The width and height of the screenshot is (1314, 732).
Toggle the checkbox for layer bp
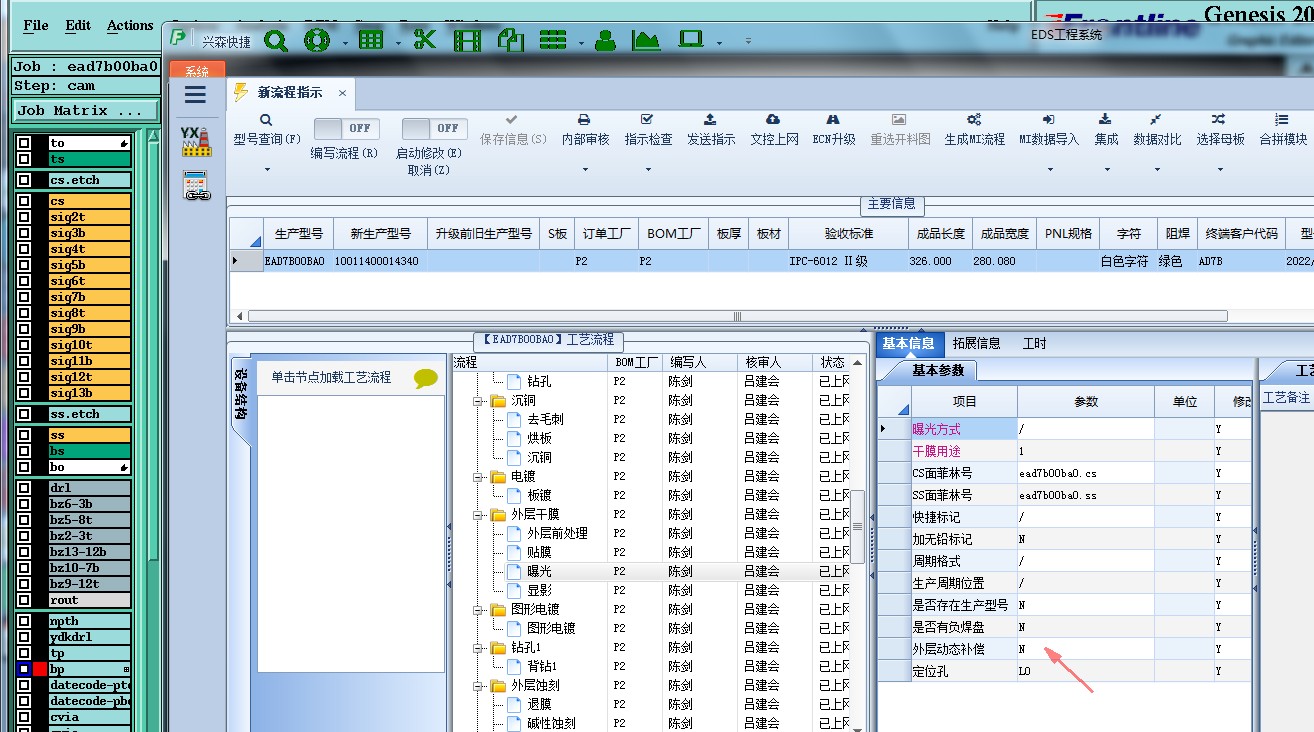[24, 669]
